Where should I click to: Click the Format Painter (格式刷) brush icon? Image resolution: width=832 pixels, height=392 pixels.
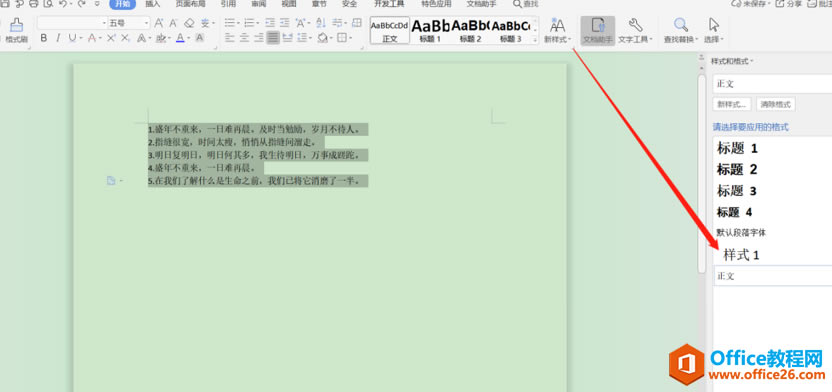16,24
